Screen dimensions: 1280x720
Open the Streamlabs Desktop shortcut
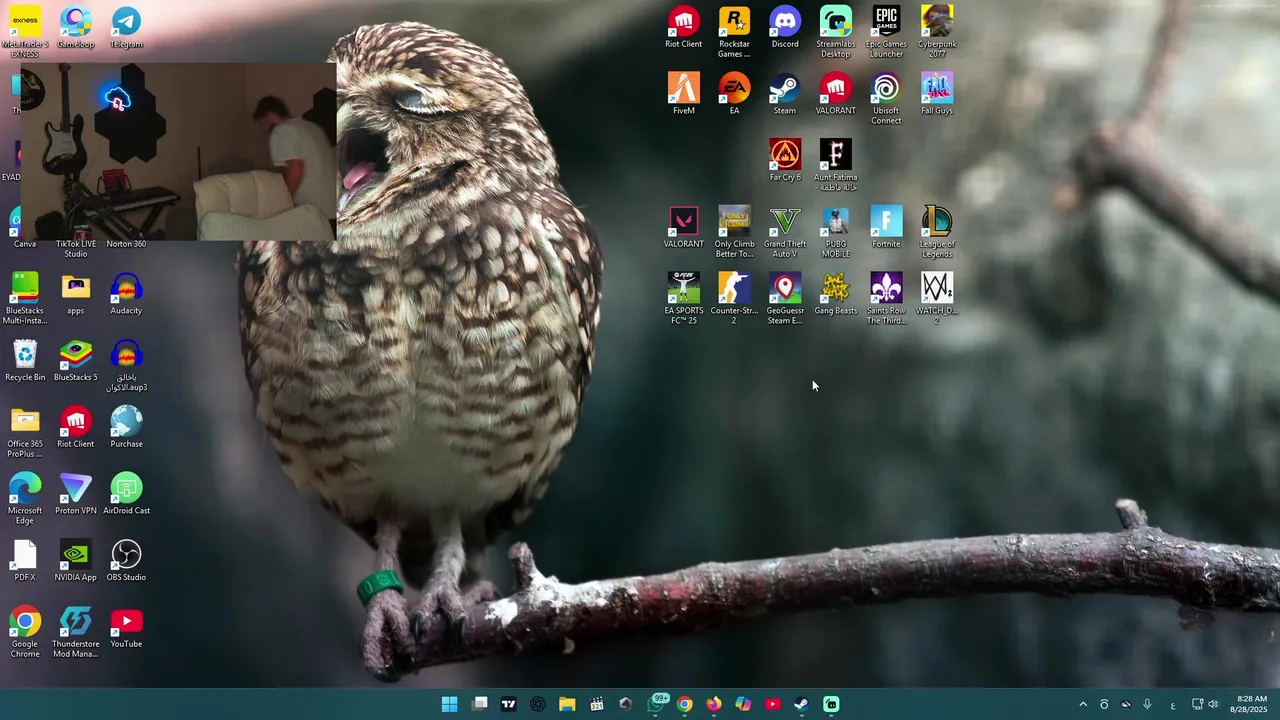(x=836, y=31)
